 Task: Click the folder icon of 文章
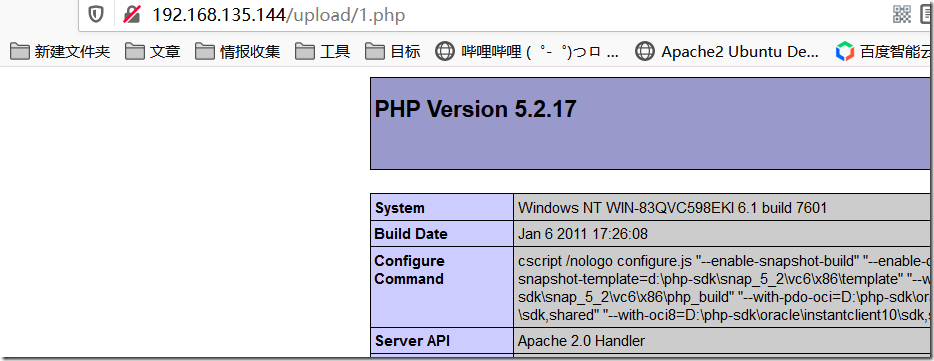pyautogui.click(x=135, y=52)
